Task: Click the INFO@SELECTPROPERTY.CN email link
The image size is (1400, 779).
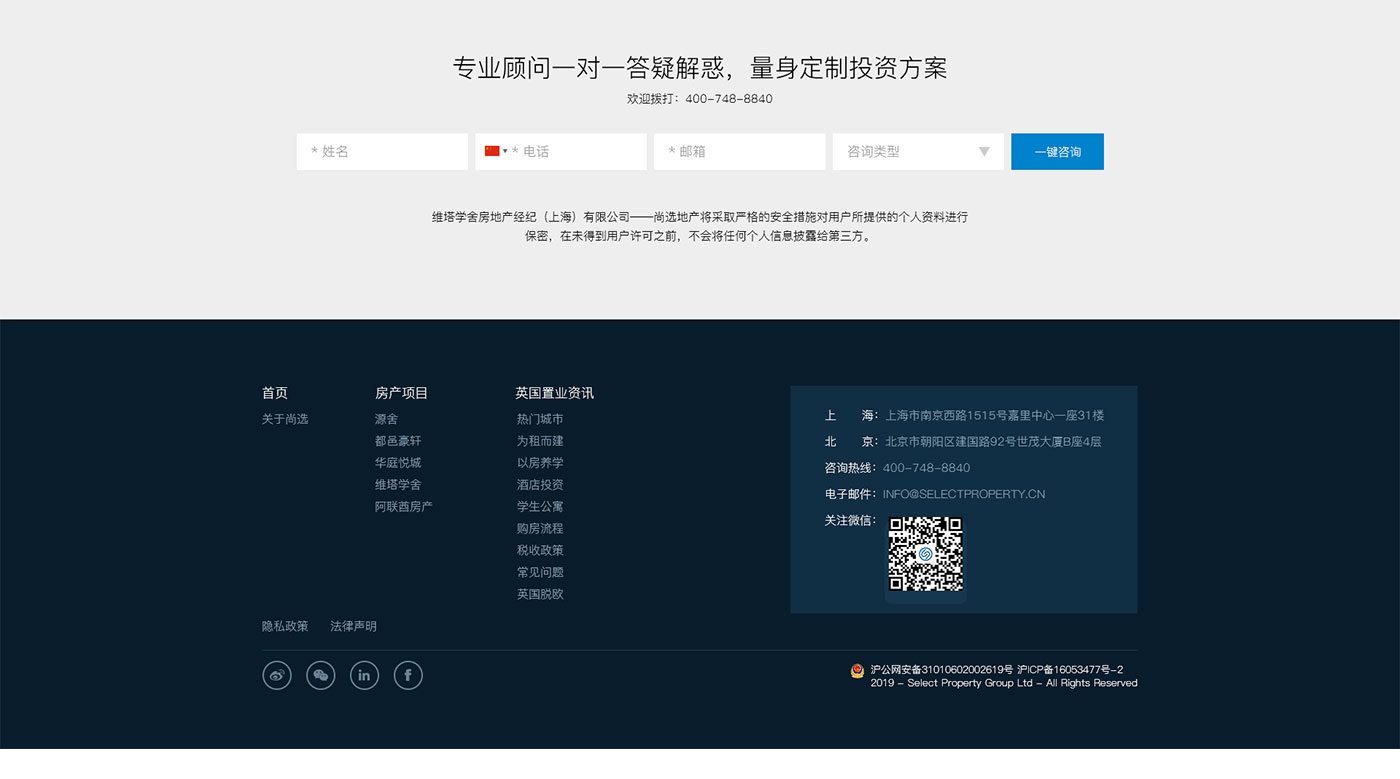Action: [x=963, y=494]
